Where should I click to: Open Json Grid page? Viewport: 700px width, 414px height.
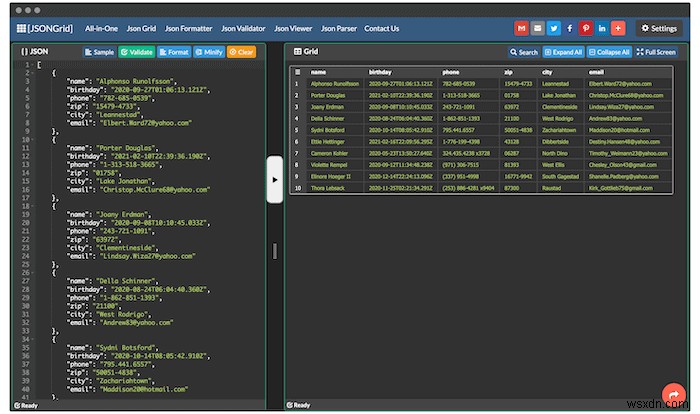pos(141,29)
